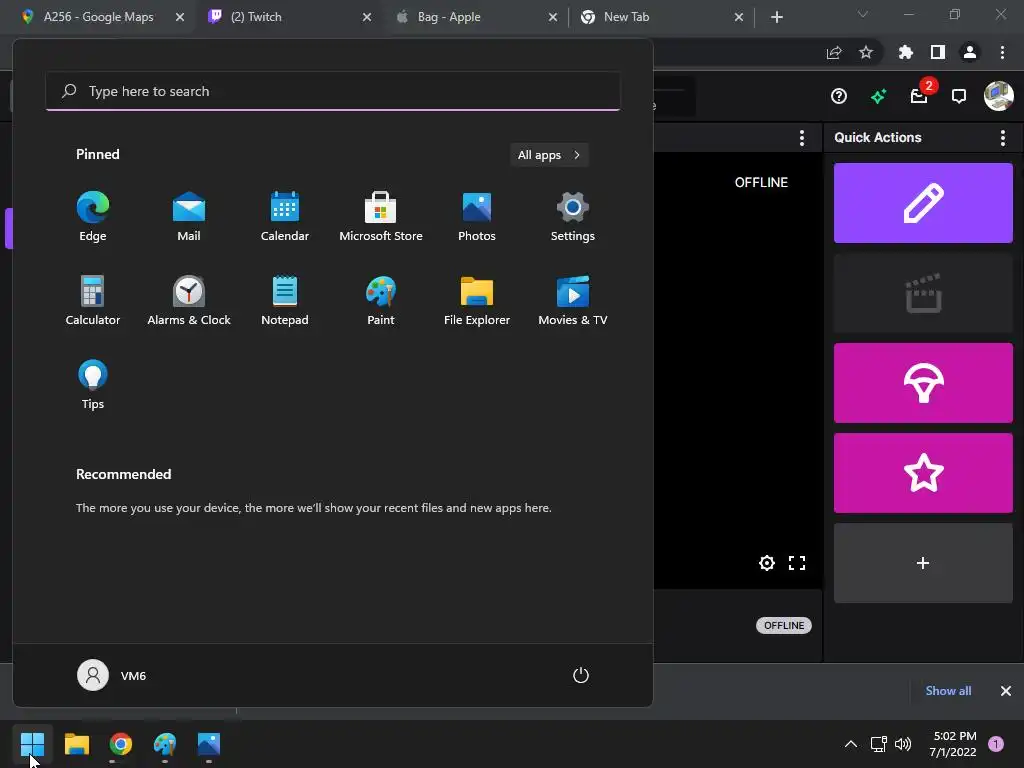Open Twitch user avatar menu

pos(999,96)
